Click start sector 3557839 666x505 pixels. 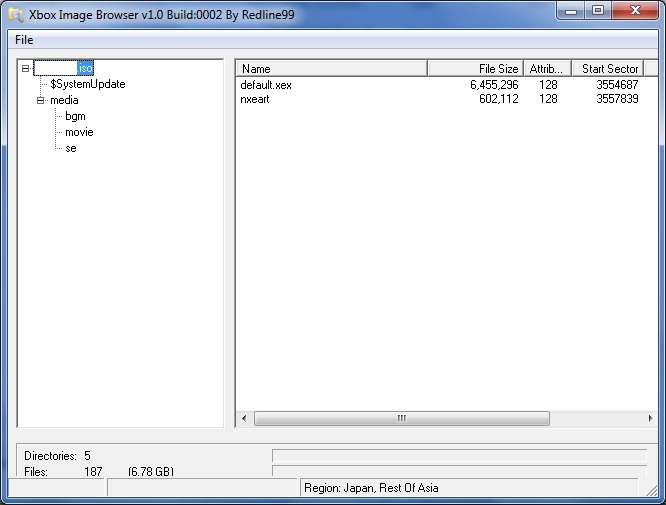[617, 99]
